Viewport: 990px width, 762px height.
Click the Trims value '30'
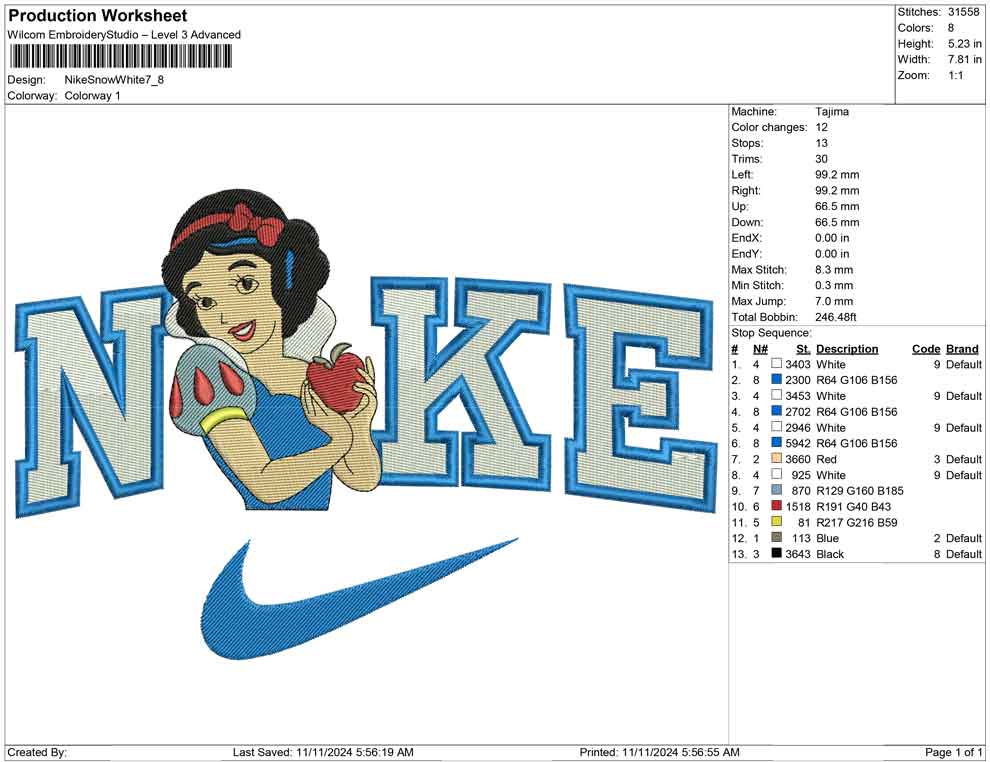pos(821,158)
